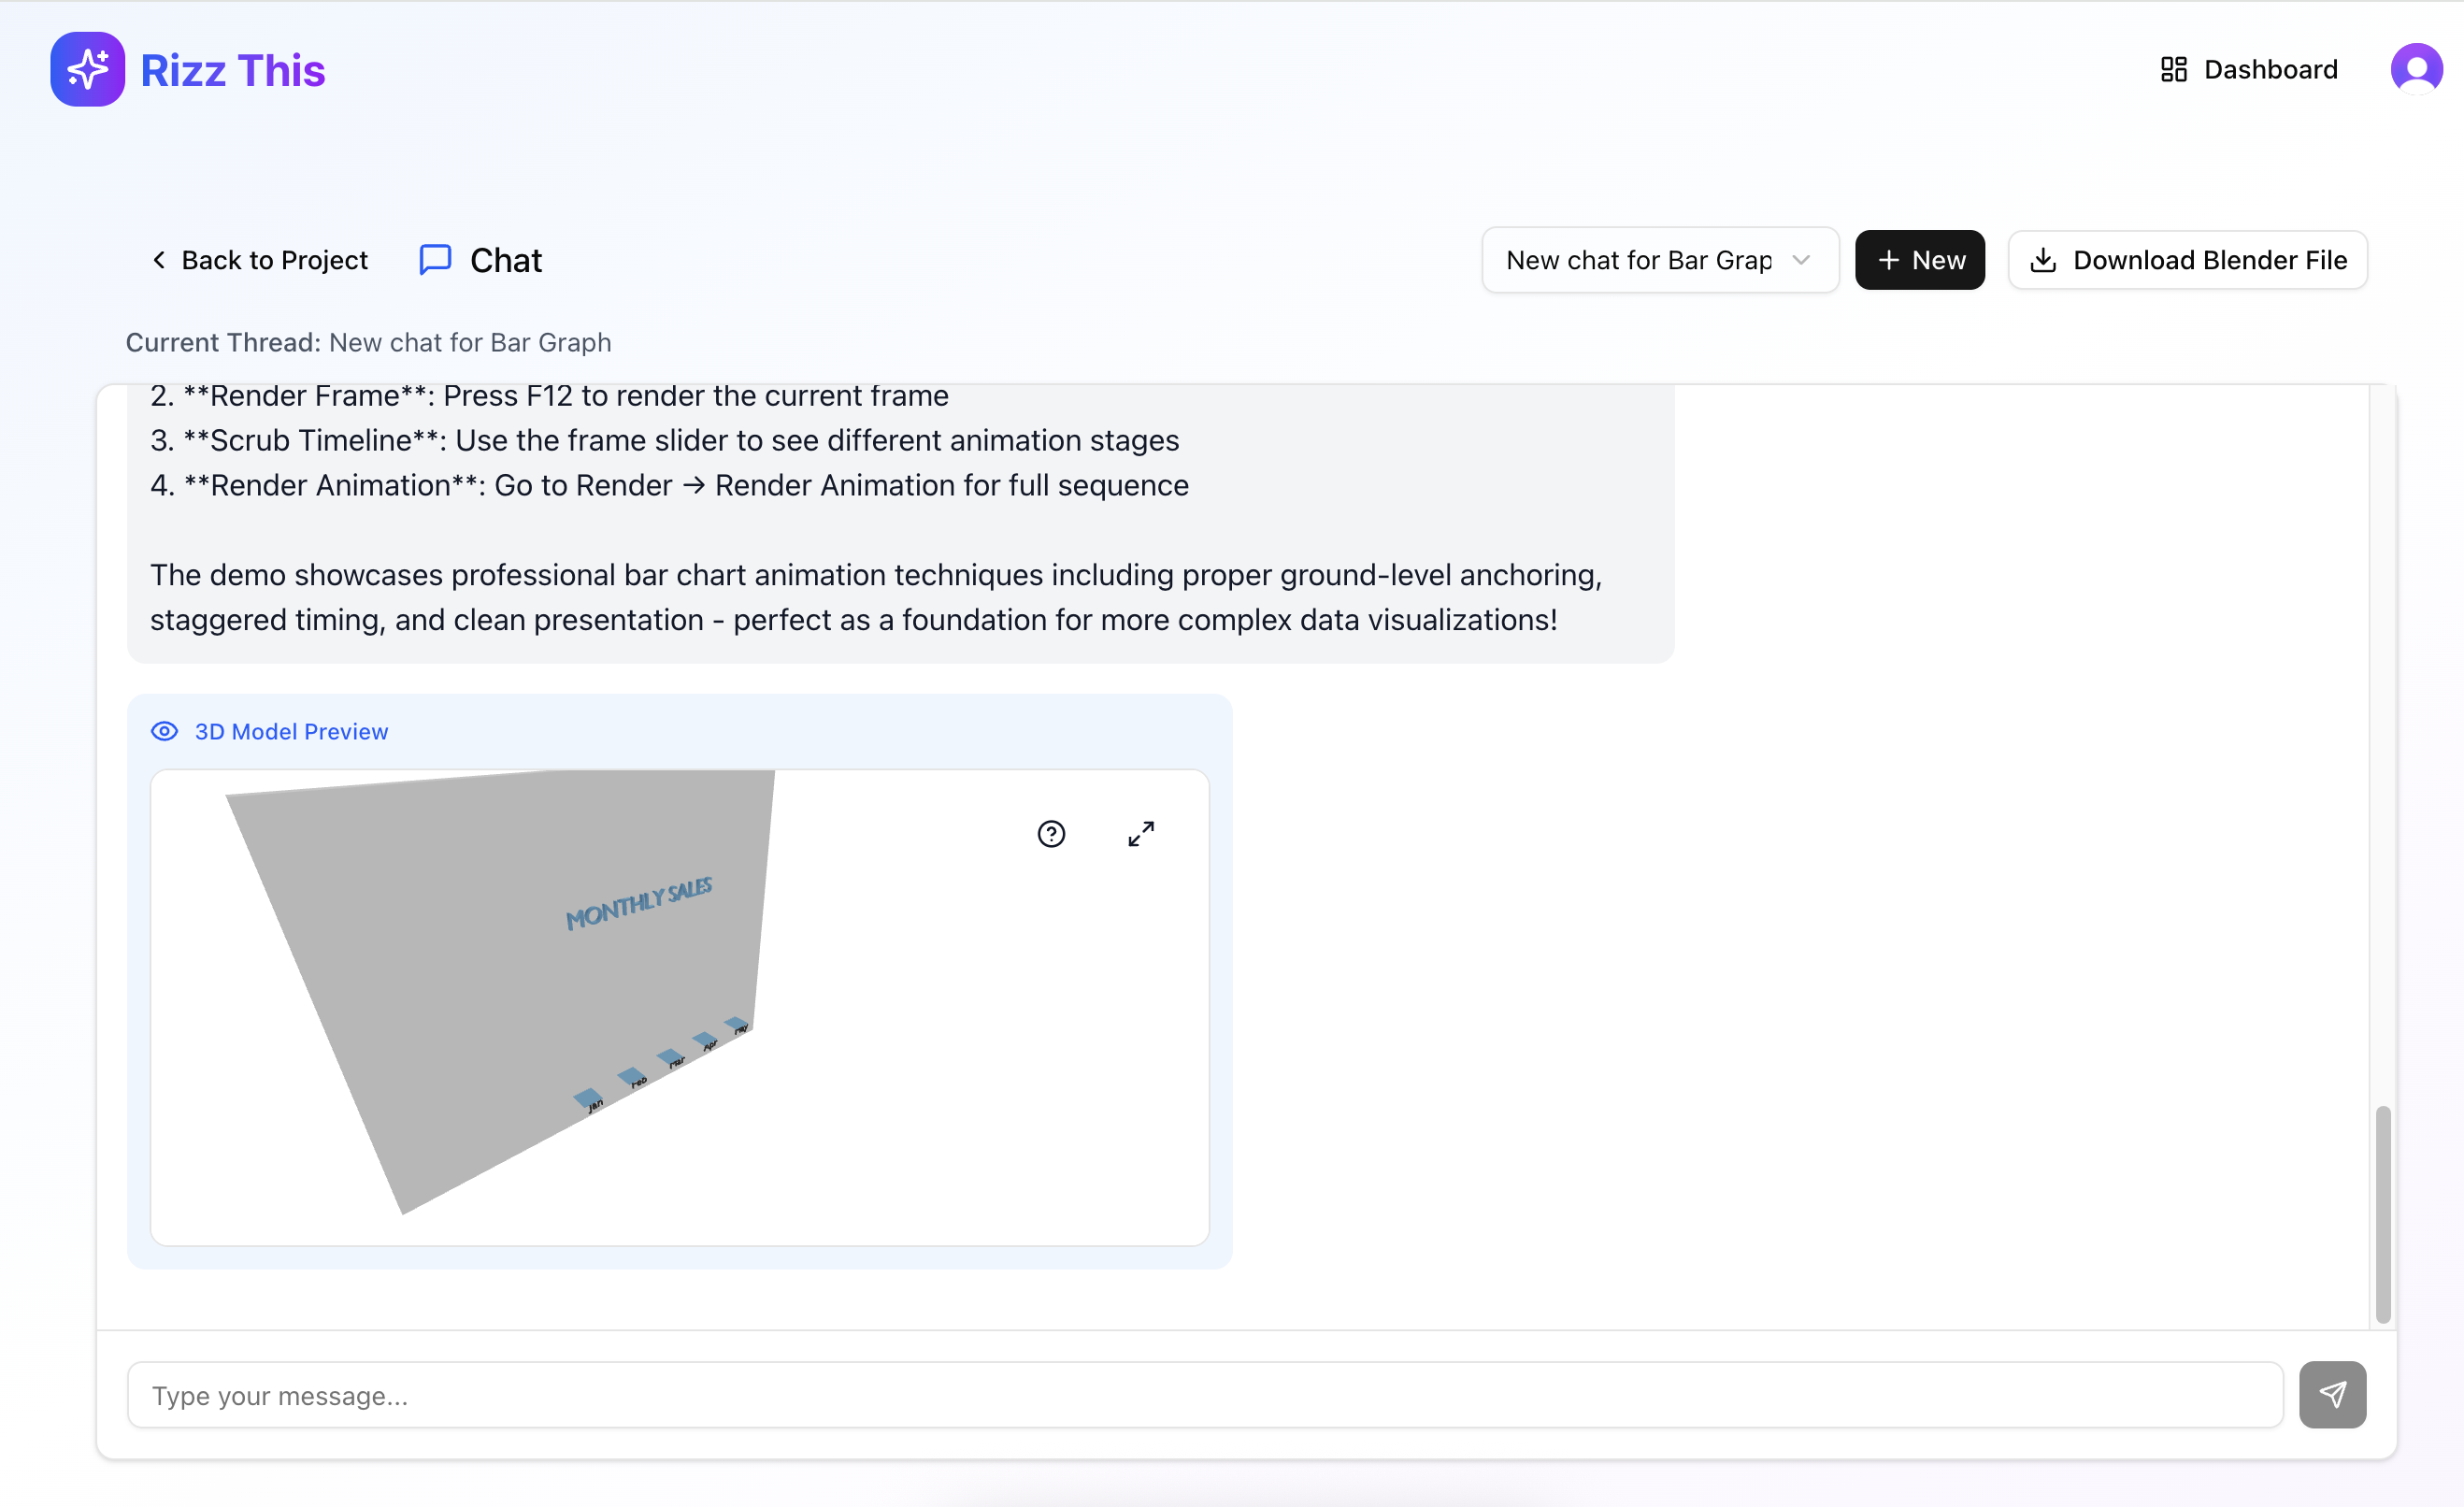This screenshot has width=2464, height=1507.
Task: Go to Dashboard
Action: 2249,70
